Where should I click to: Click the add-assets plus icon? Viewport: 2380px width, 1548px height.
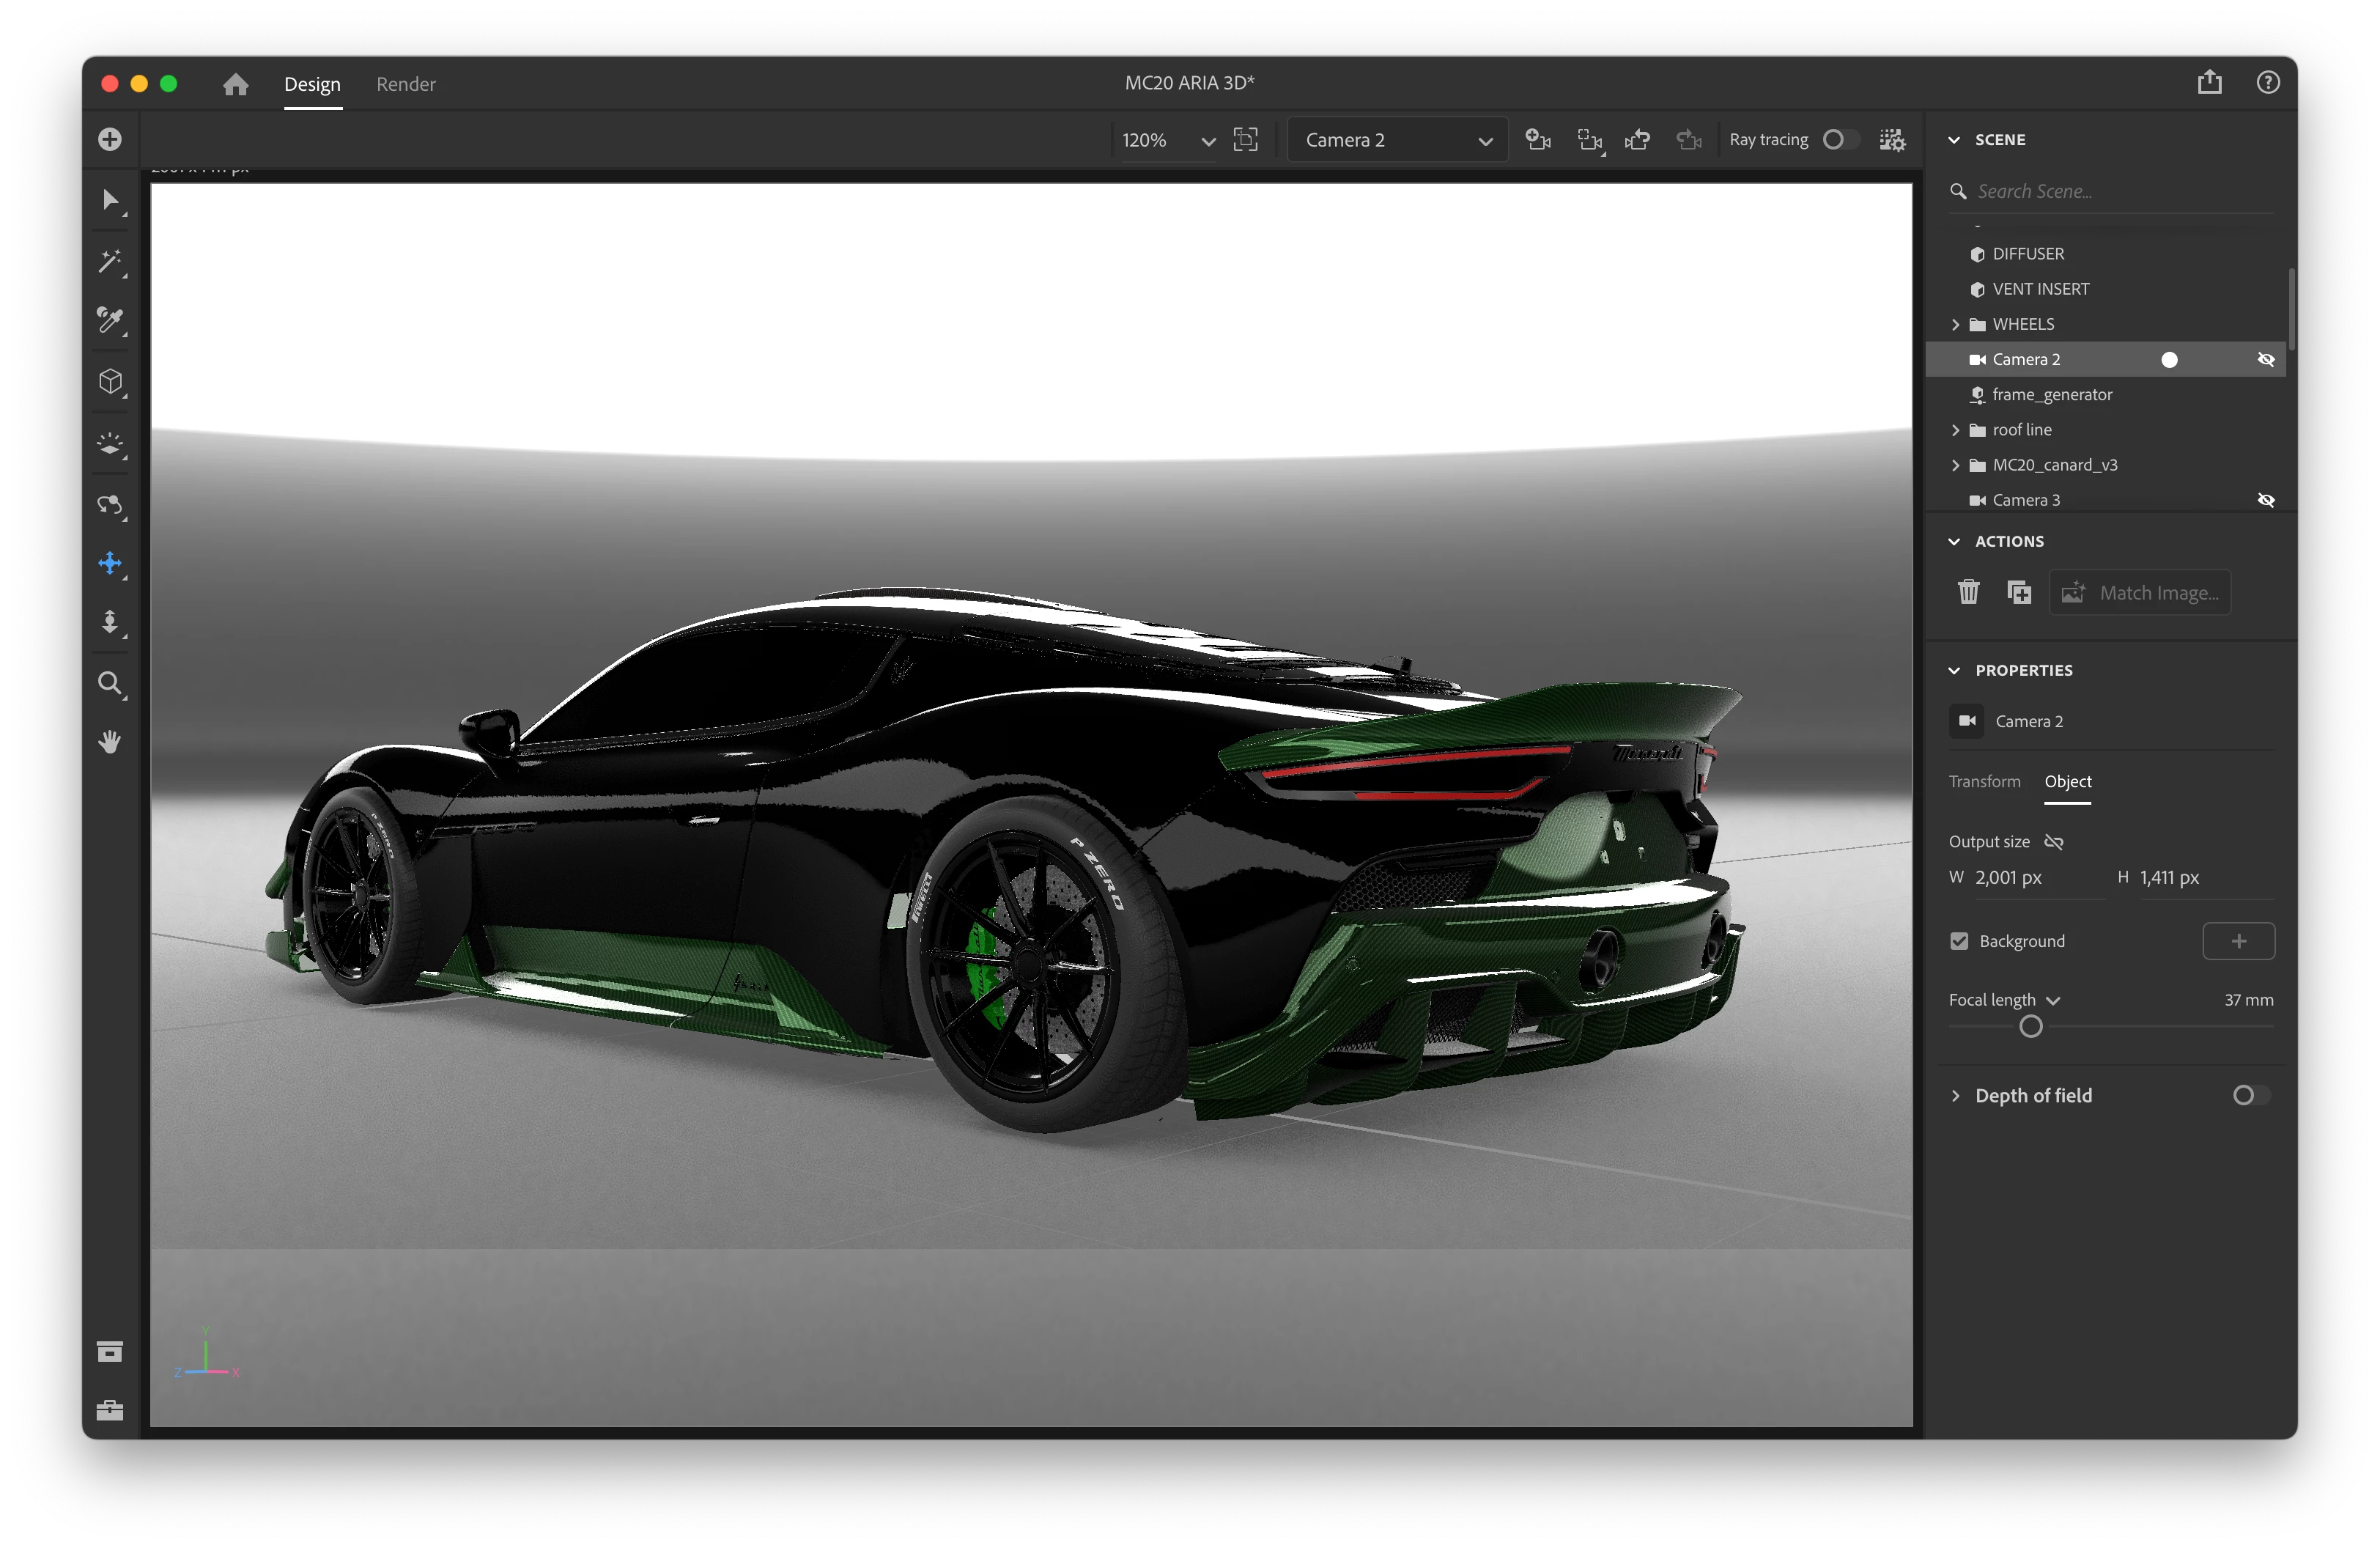pos(110,139)
